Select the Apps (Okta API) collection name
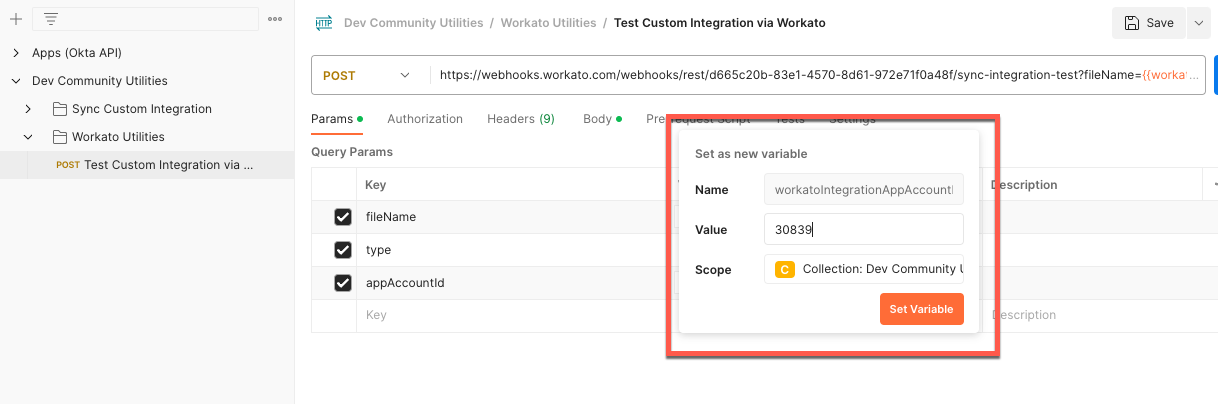 click(x=77, y=52)
